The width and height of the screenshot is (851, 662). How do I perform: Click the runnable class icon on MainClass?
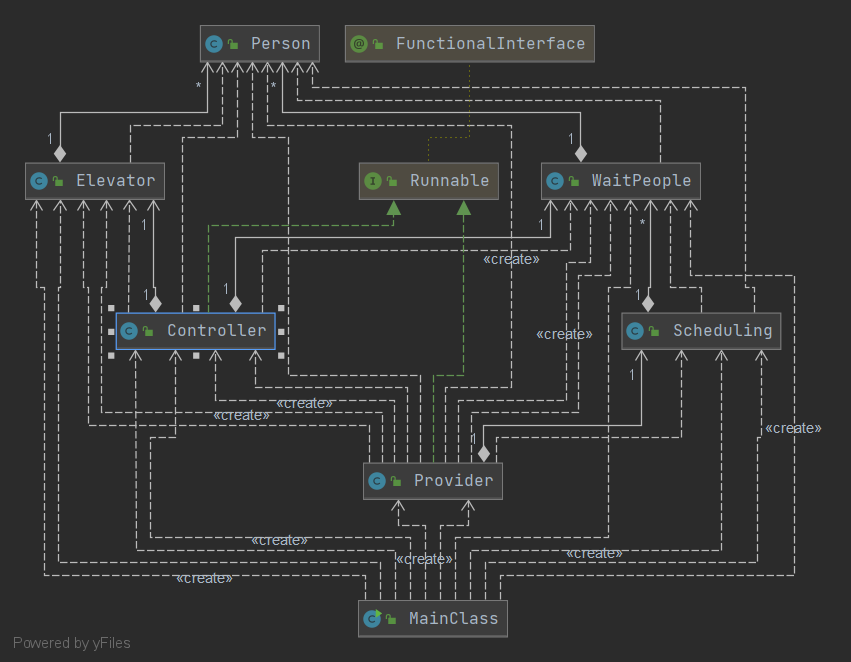point(372,618)
